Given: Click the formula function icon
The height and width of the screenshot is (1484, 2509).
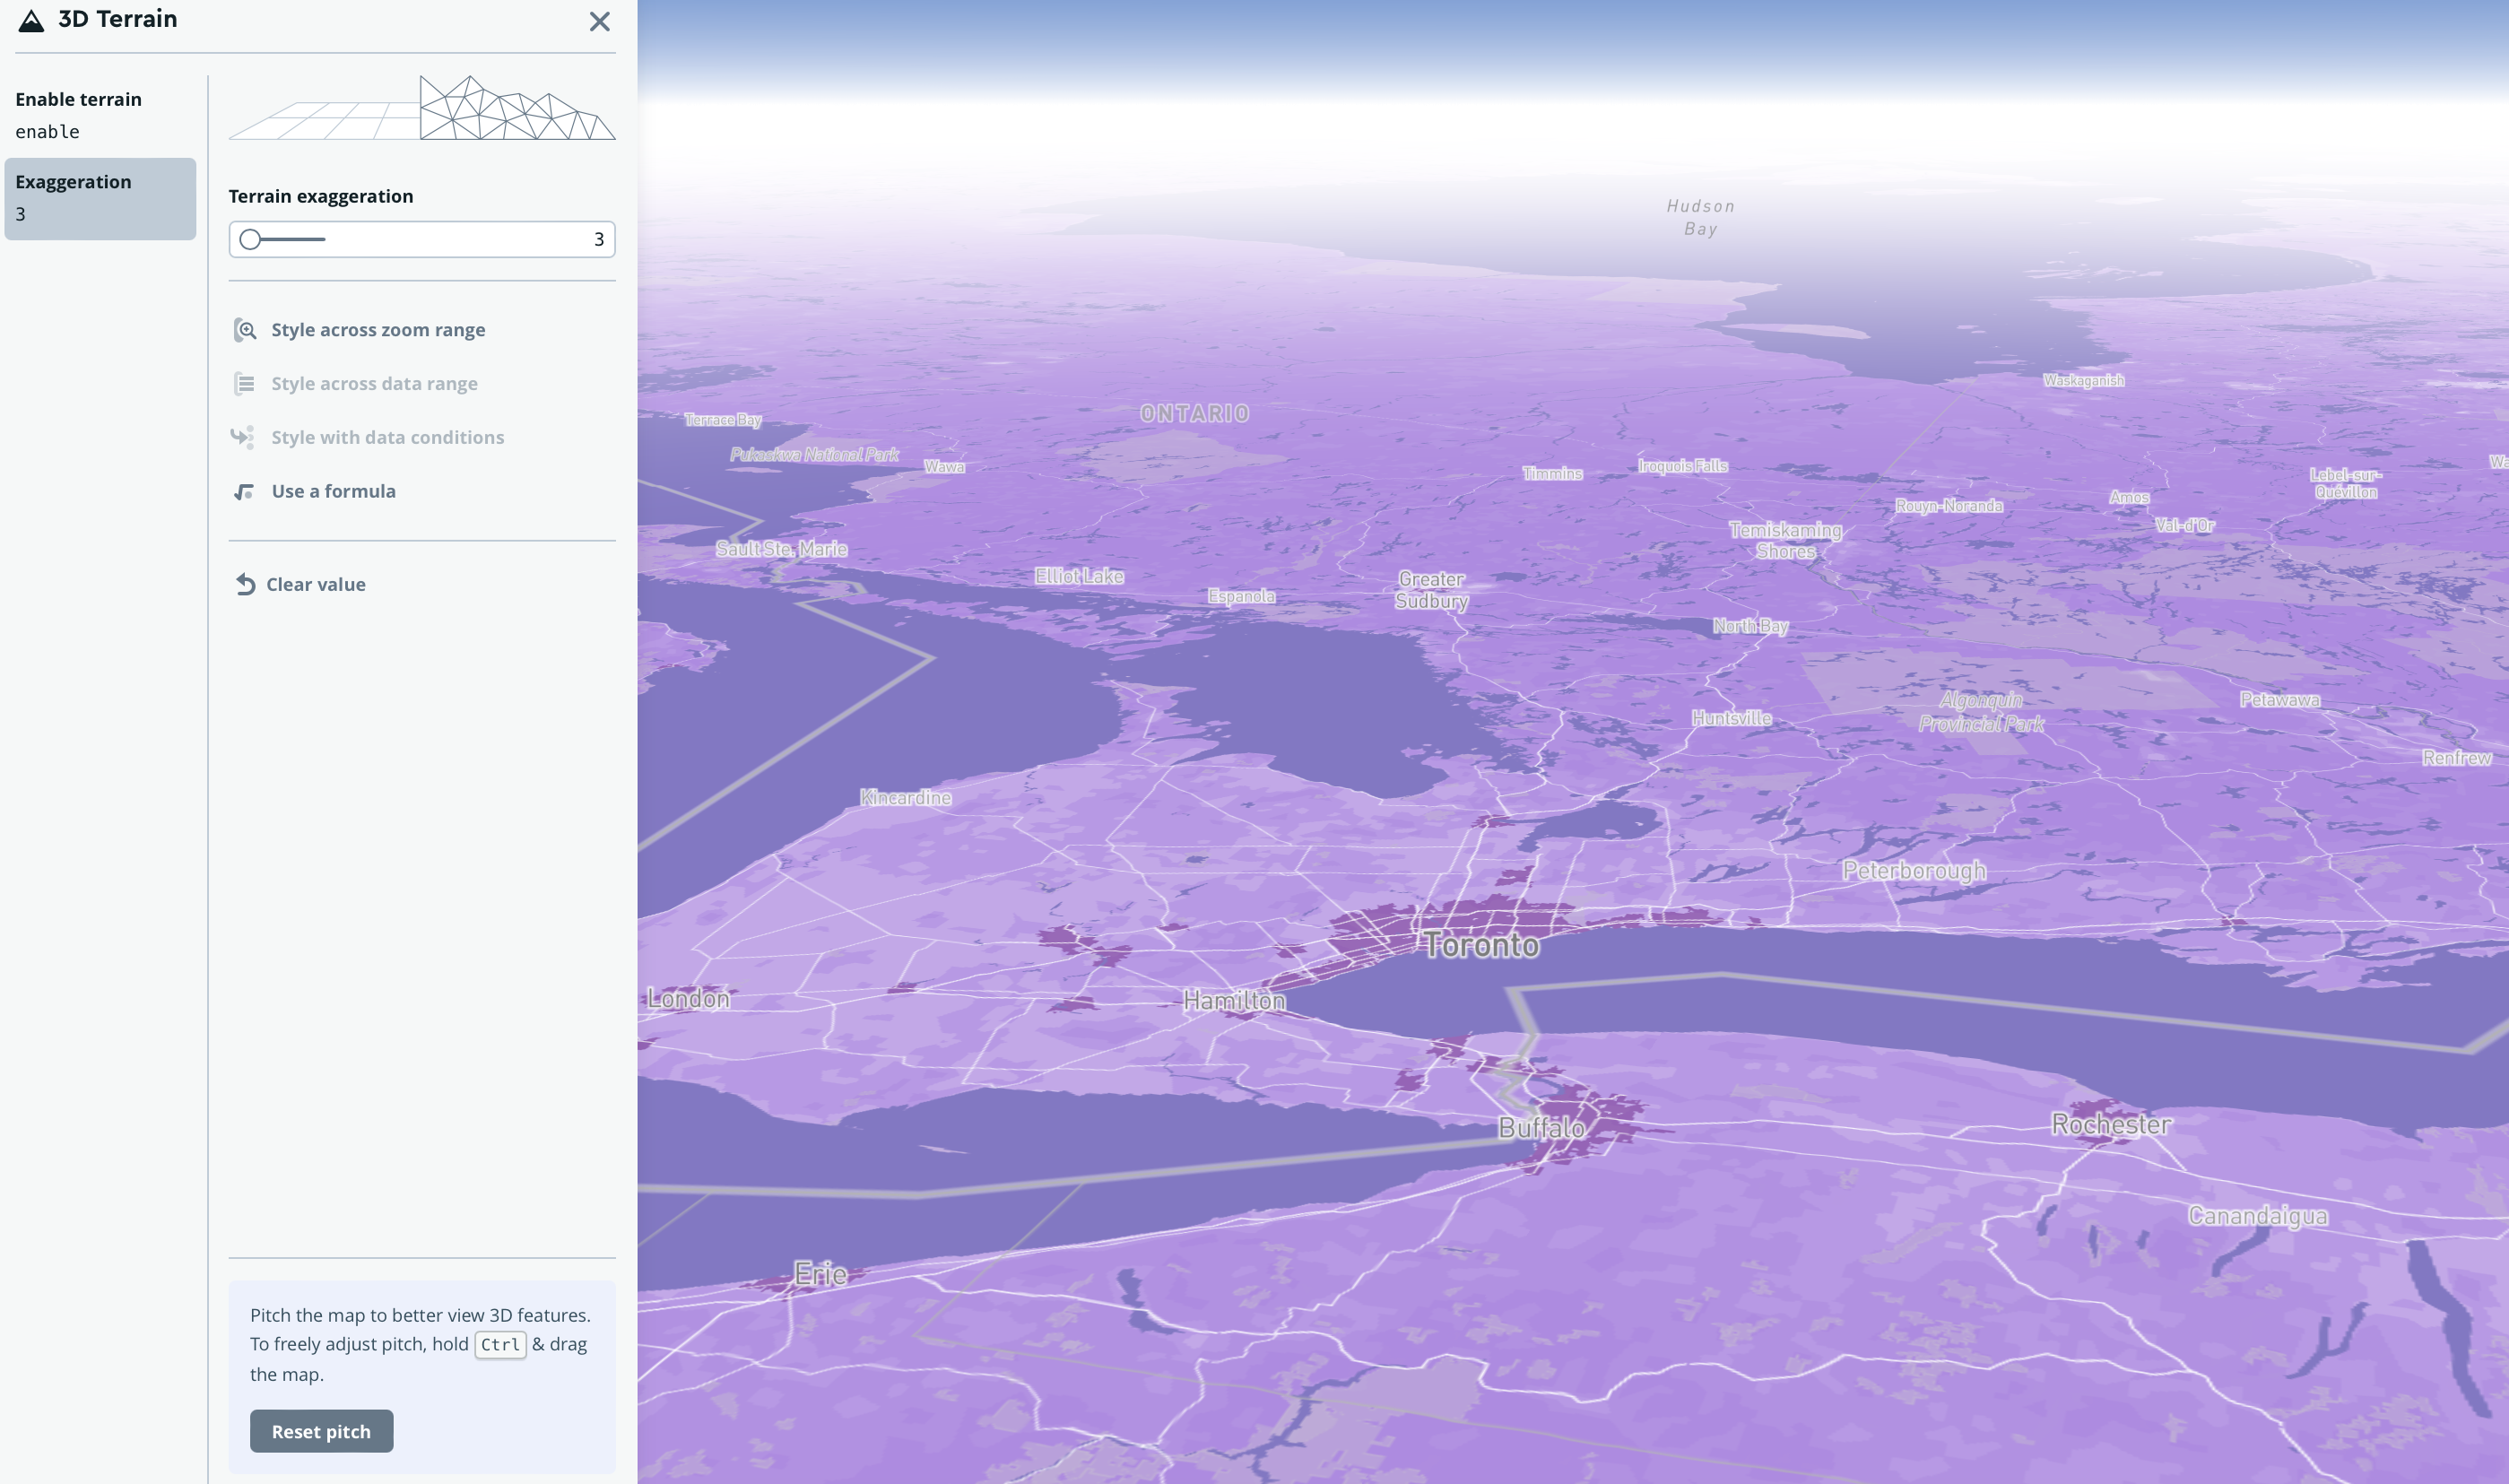Looking at the screenshot, I should pos(244,492).
